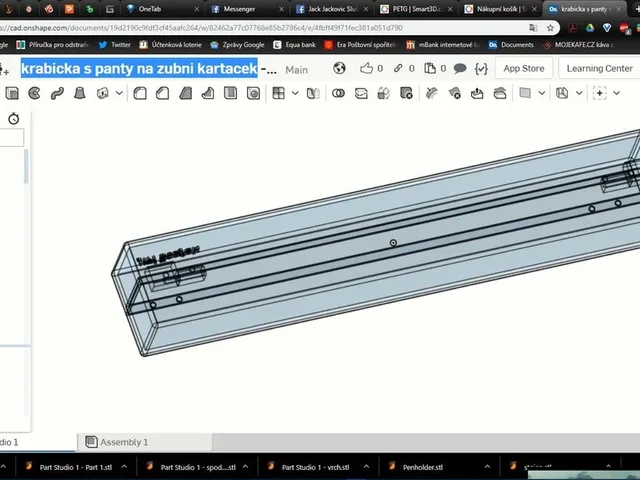This screenshot has width=640, height=480.
Task: Select the Replace face tool
Action: pyautogui.click(x=500, y=93)
